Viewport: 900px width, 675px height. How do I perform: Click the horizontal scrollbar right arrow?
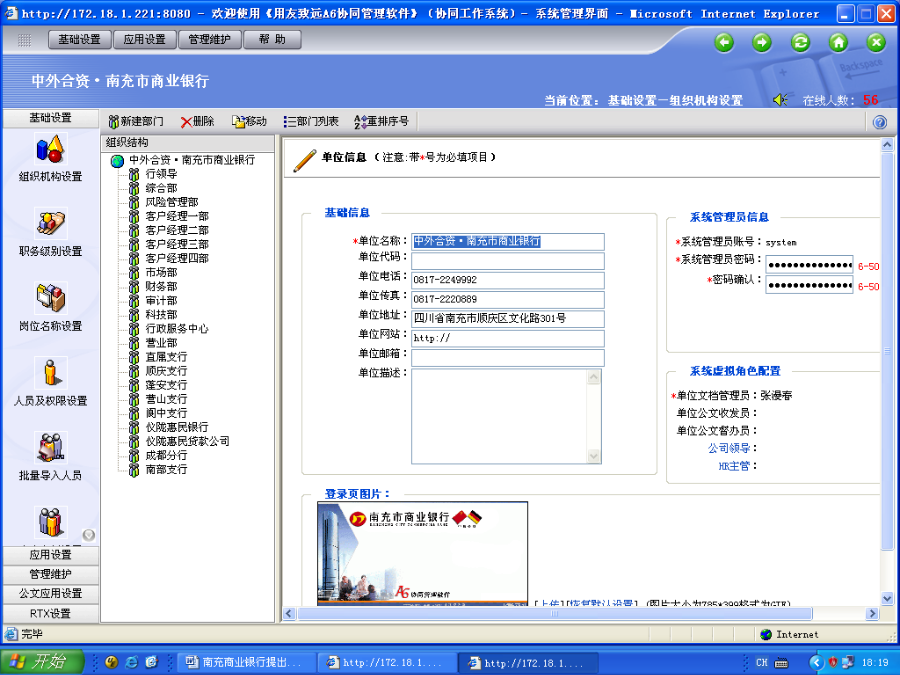(x=872, y=614)
